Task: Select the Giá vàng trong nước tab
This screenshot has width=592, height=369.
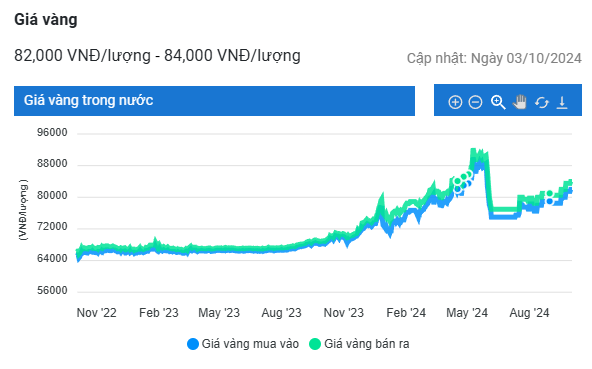Action: 214,100
